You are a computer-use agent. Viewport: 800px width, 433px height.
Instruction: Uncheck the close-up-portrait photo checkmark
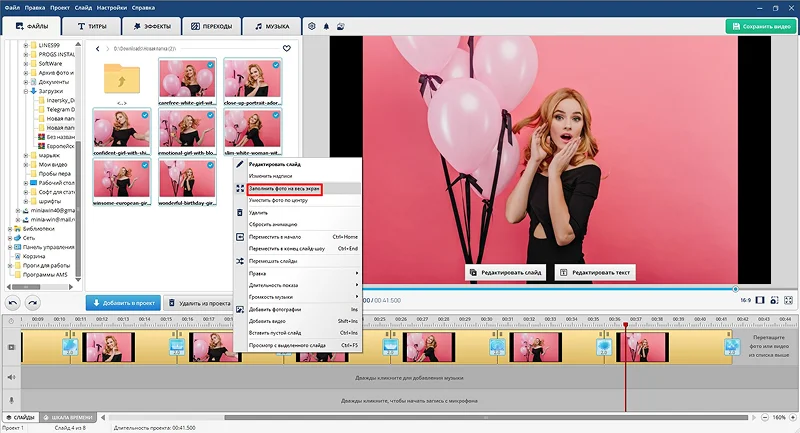tap(276, 65)
